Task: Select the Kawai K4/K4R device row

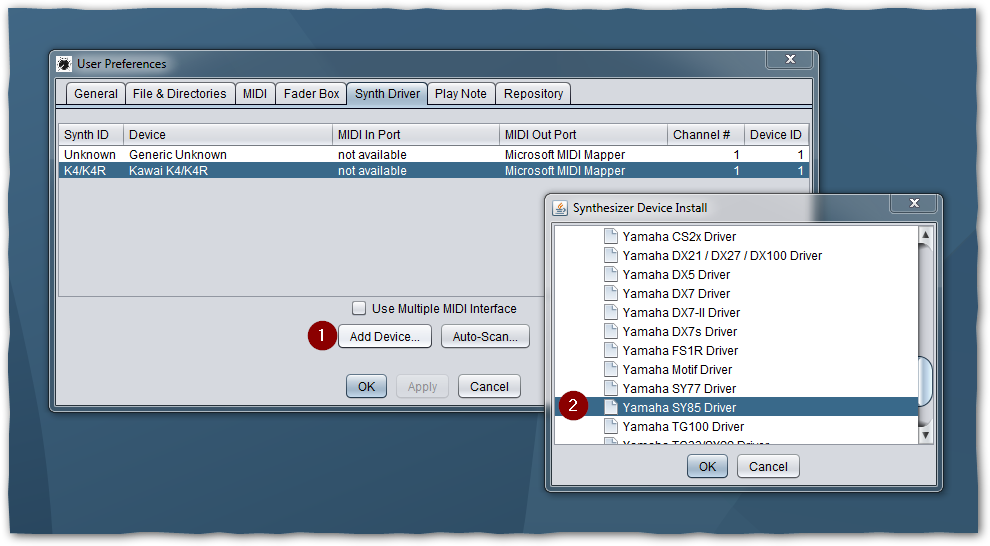Action: (434, 170)
